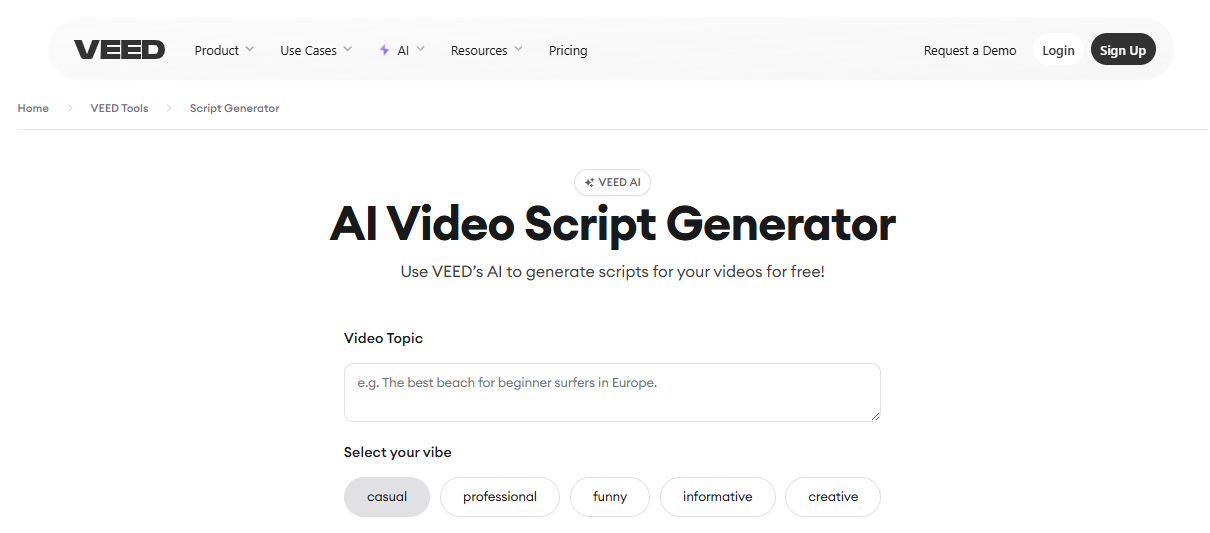Select the casual vibe

pos(387,497)
